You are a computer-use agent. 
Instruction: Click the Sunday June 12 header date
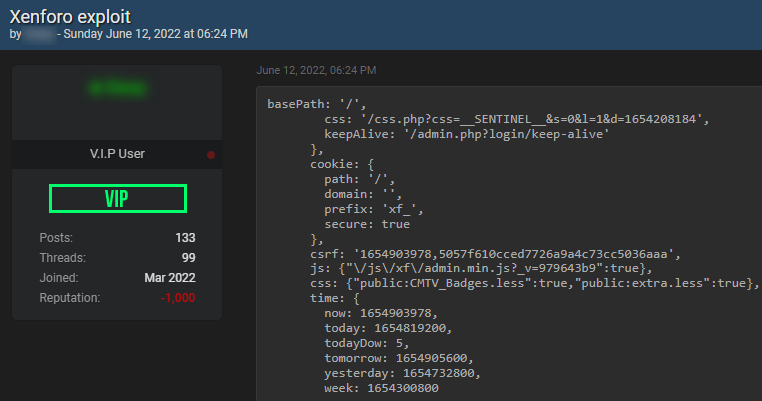(x=156, y=34)
